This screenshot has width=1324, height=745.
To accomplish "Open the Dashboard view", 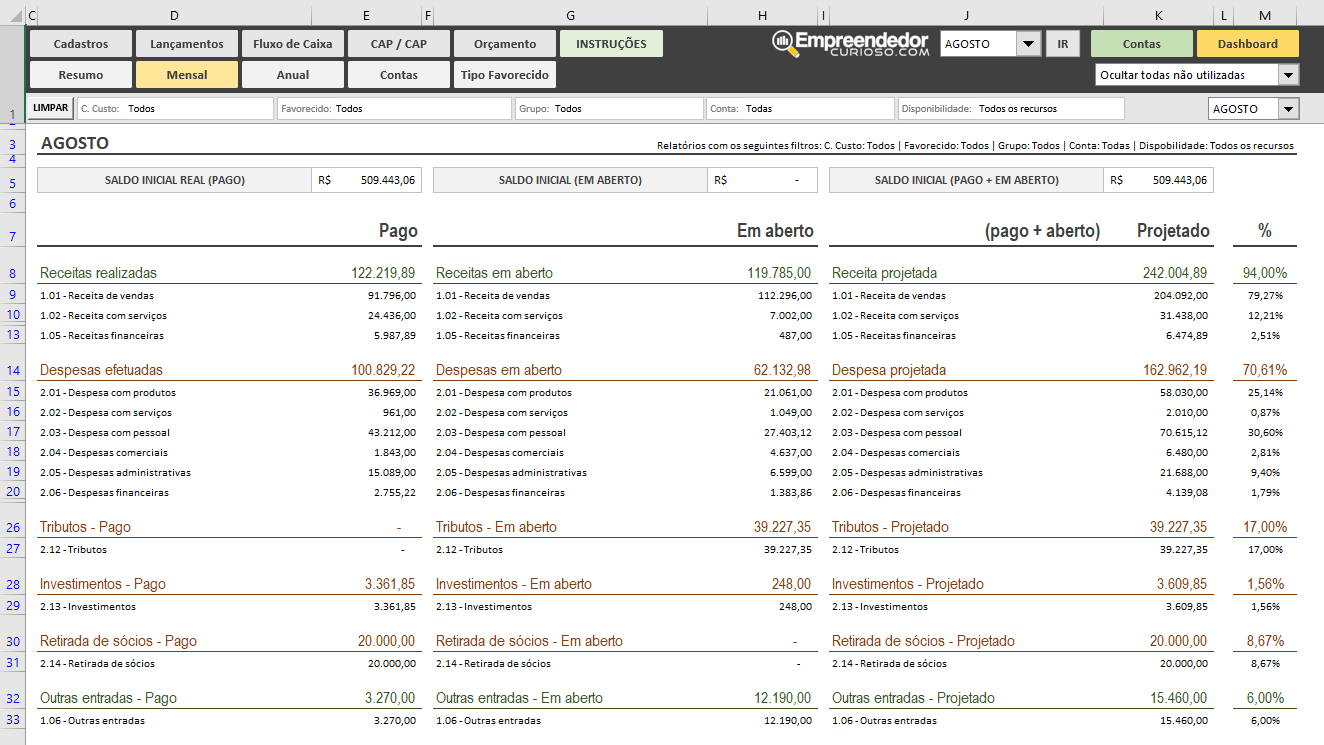I will [x=1248, y=43].
